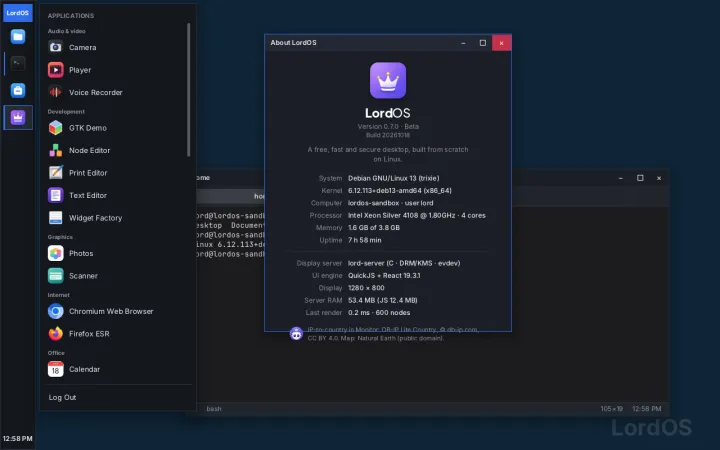Close the terminal window behind
Viewport: 720px width, 450px height.
click(x=659, y=178)
